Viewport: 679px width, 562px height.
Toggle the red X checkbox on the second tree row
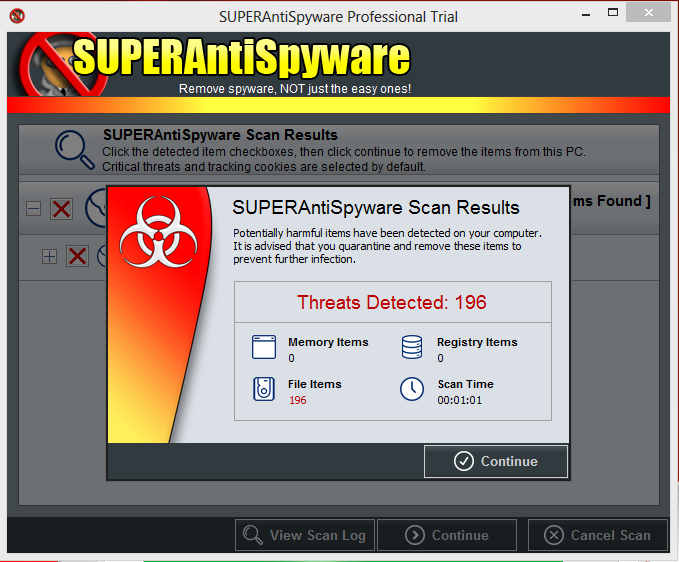coord(78,256)
